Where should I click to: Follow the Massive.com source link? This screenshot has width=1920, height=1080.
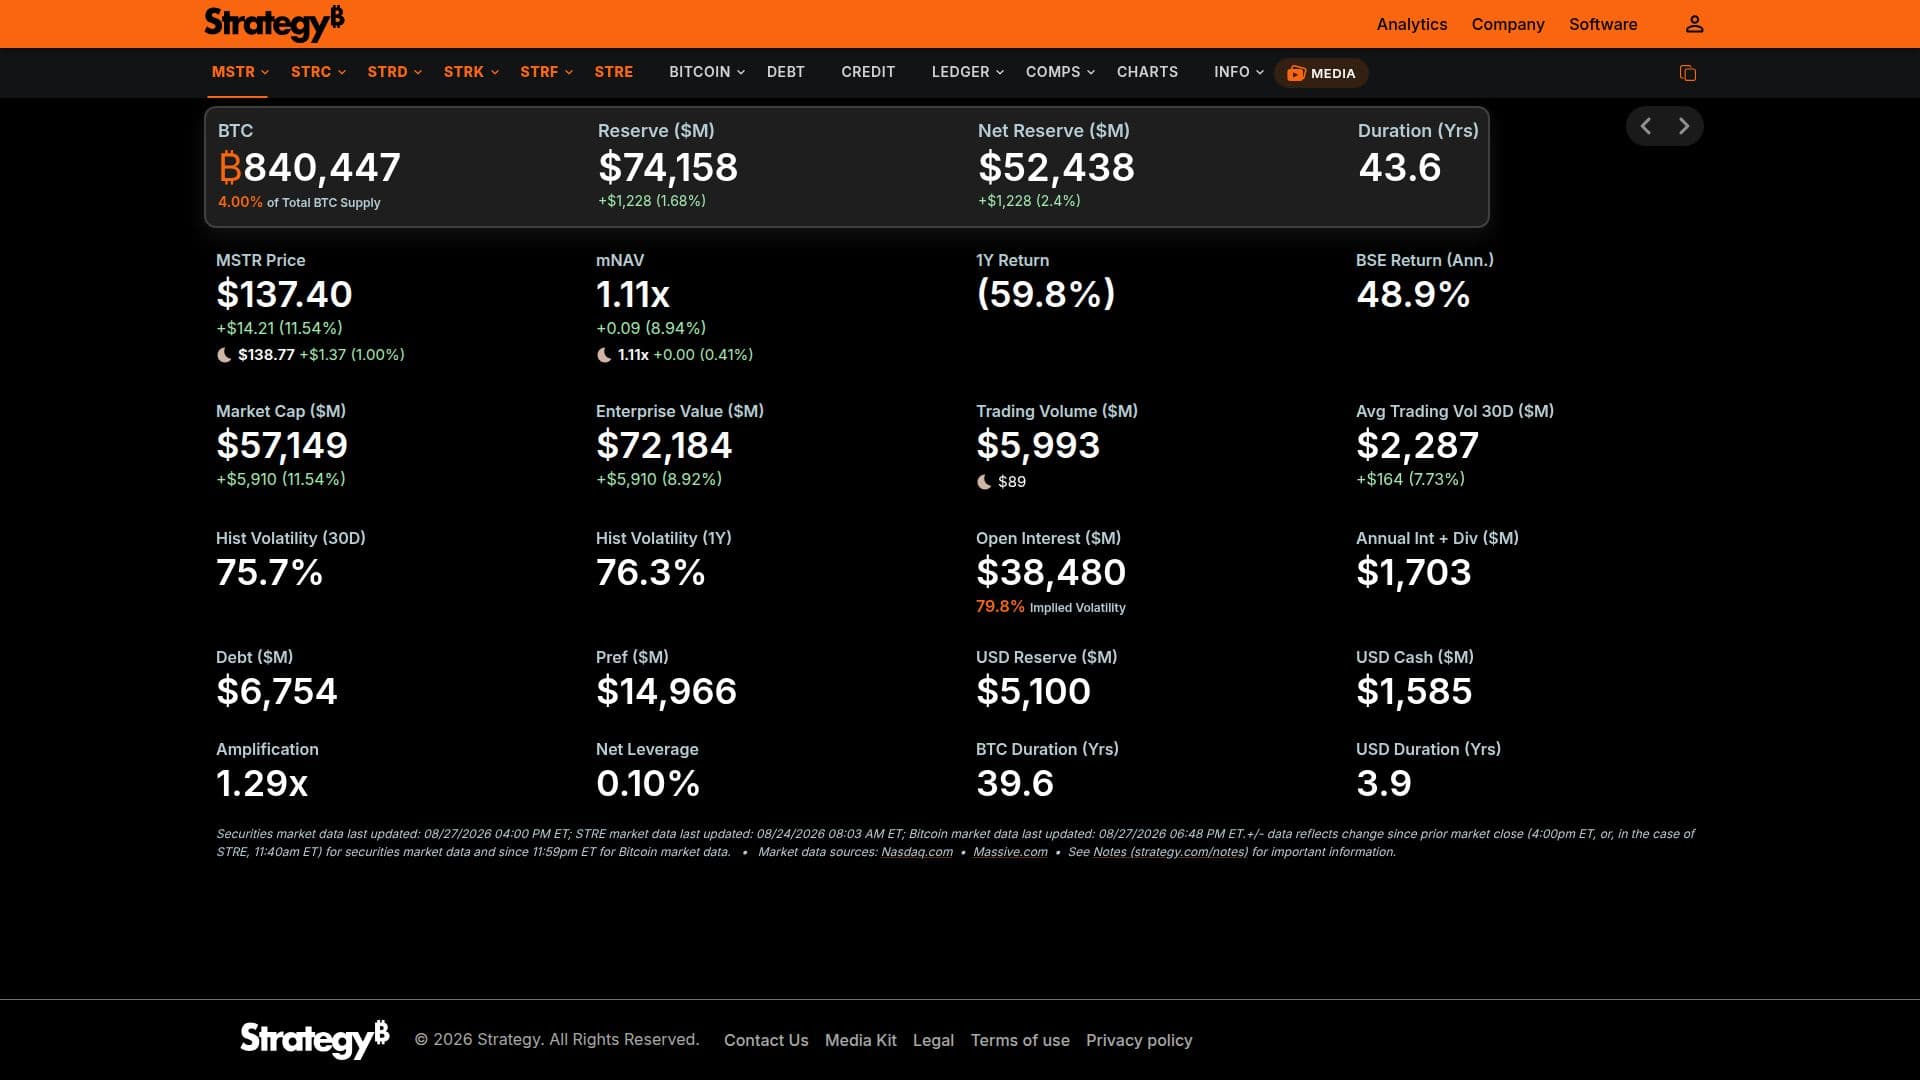click(x=1010, y=852)
